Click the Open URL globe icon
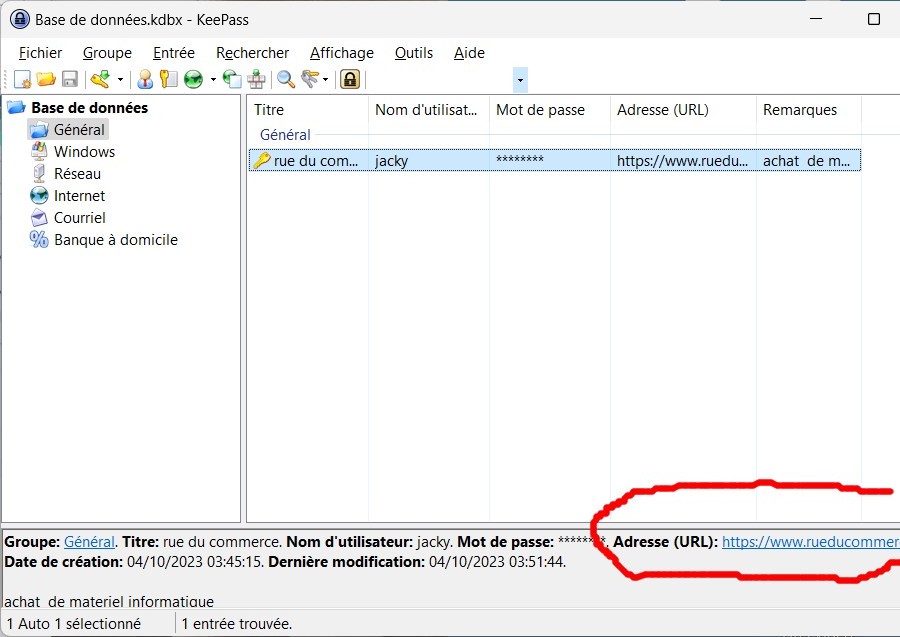 193,79
